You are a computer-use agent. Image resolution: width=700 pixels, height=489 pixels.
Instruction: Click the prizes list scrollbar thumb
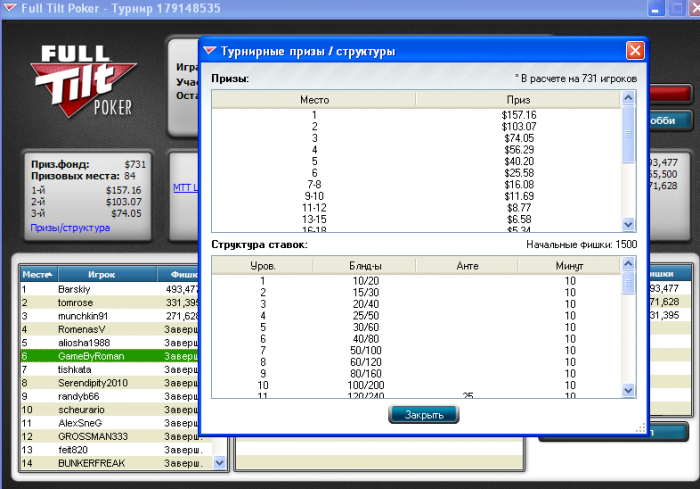[x=628, y=134]
